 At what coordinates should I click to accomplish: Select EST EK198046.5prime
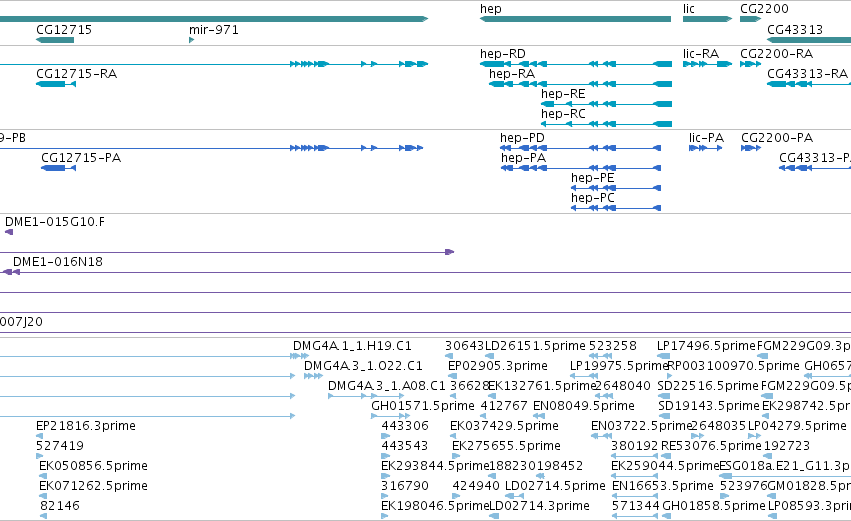[x=435, y=506]
